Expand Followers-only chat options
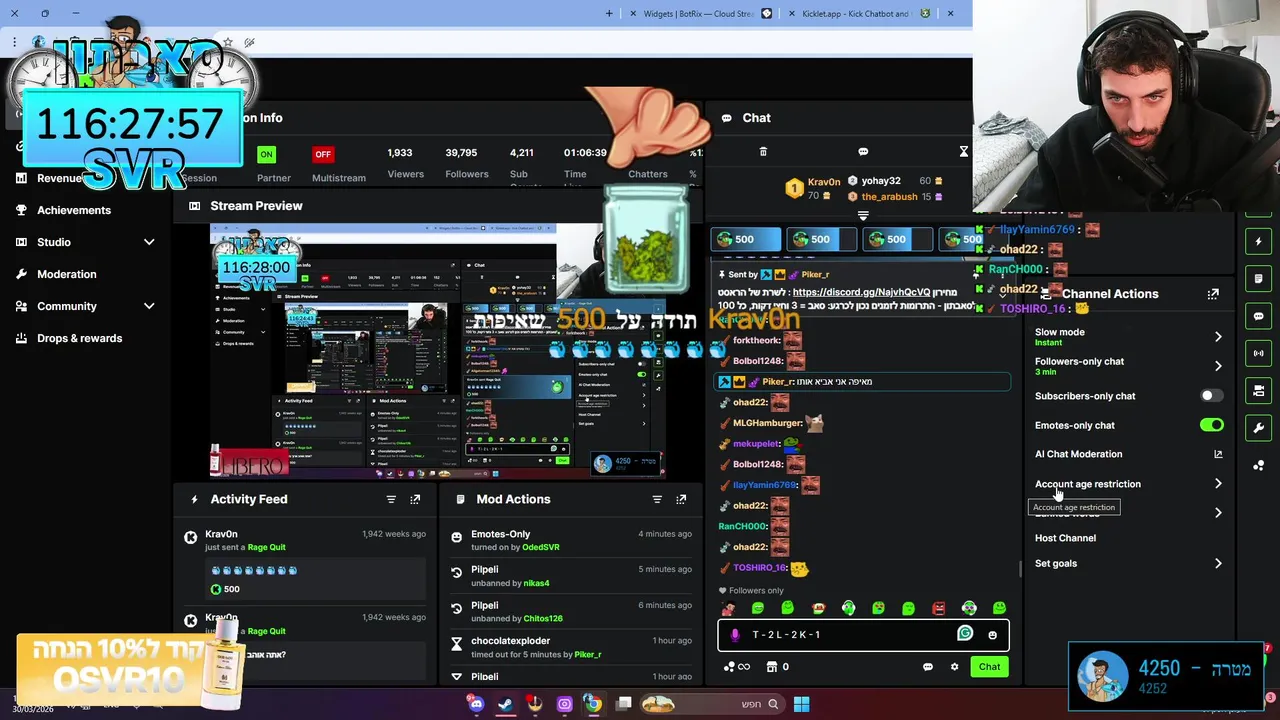Screen dimensions: 1280x720 [x=1218, y=366]
